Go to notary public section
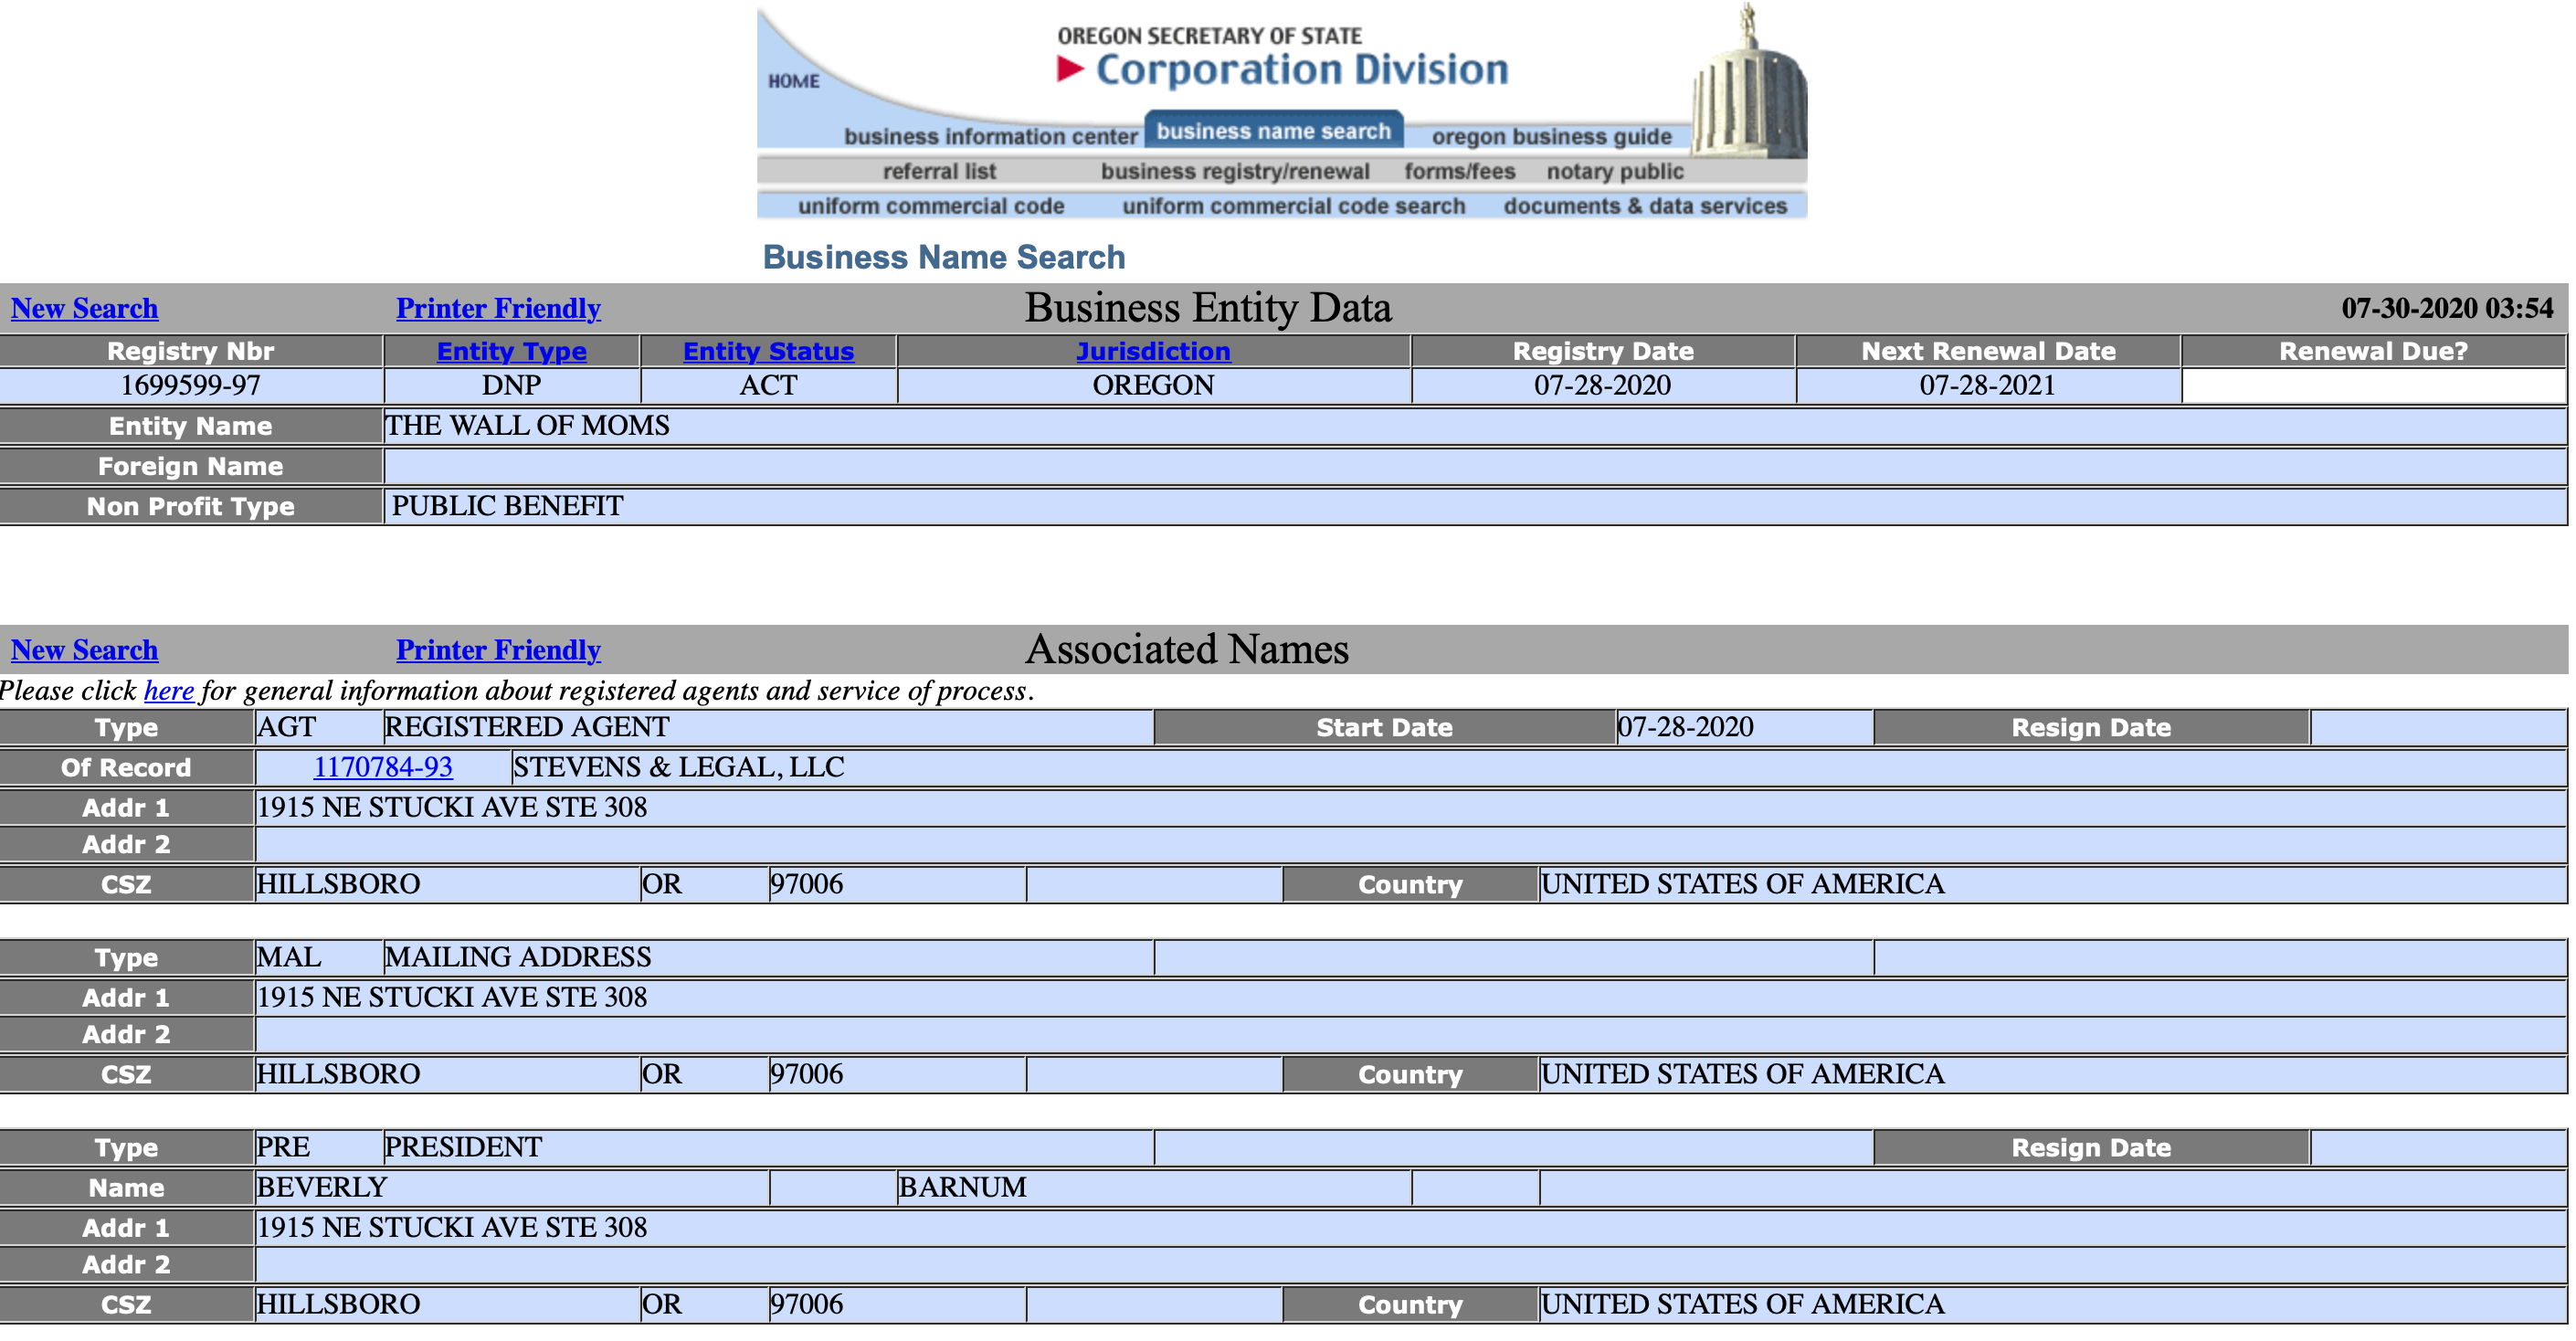This screenshot has height=1341, width=2576. [x=1615, y=171]
